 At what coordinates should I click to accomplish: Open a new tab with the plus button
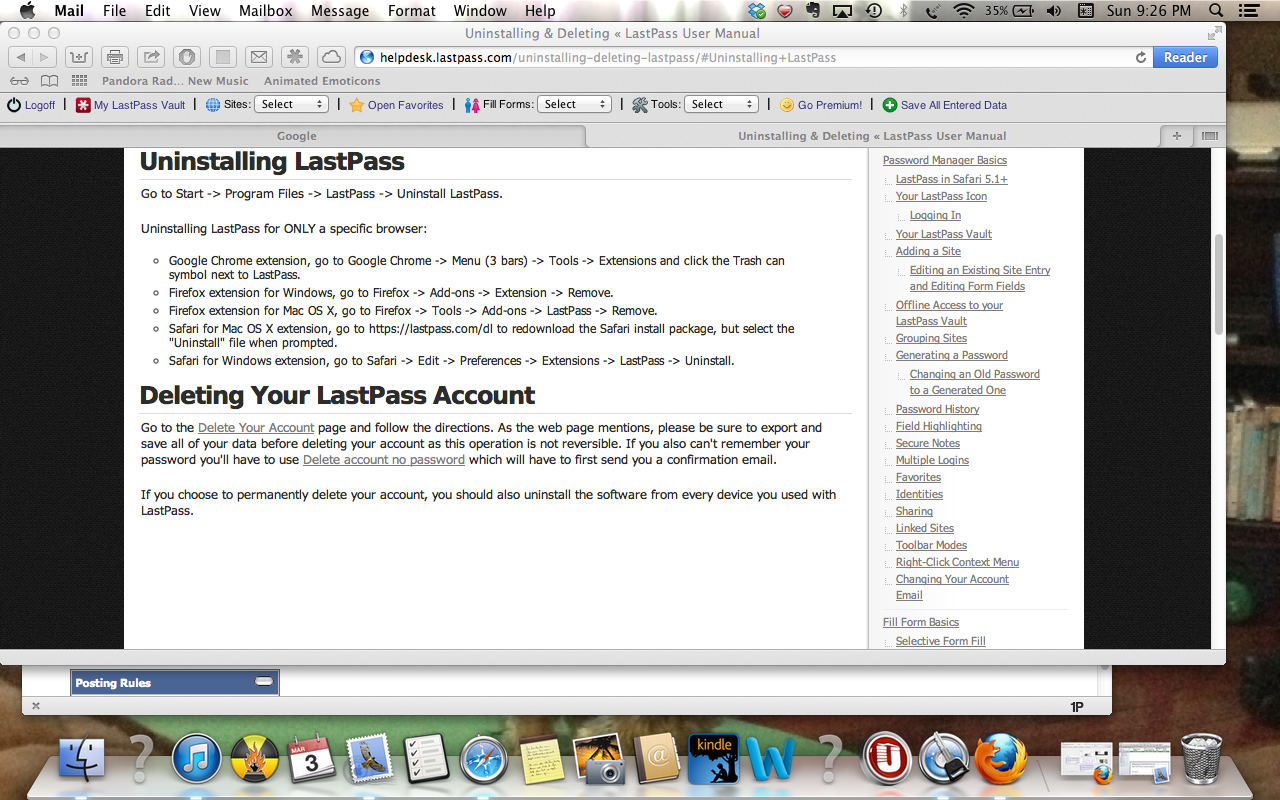coord(1176,136)
